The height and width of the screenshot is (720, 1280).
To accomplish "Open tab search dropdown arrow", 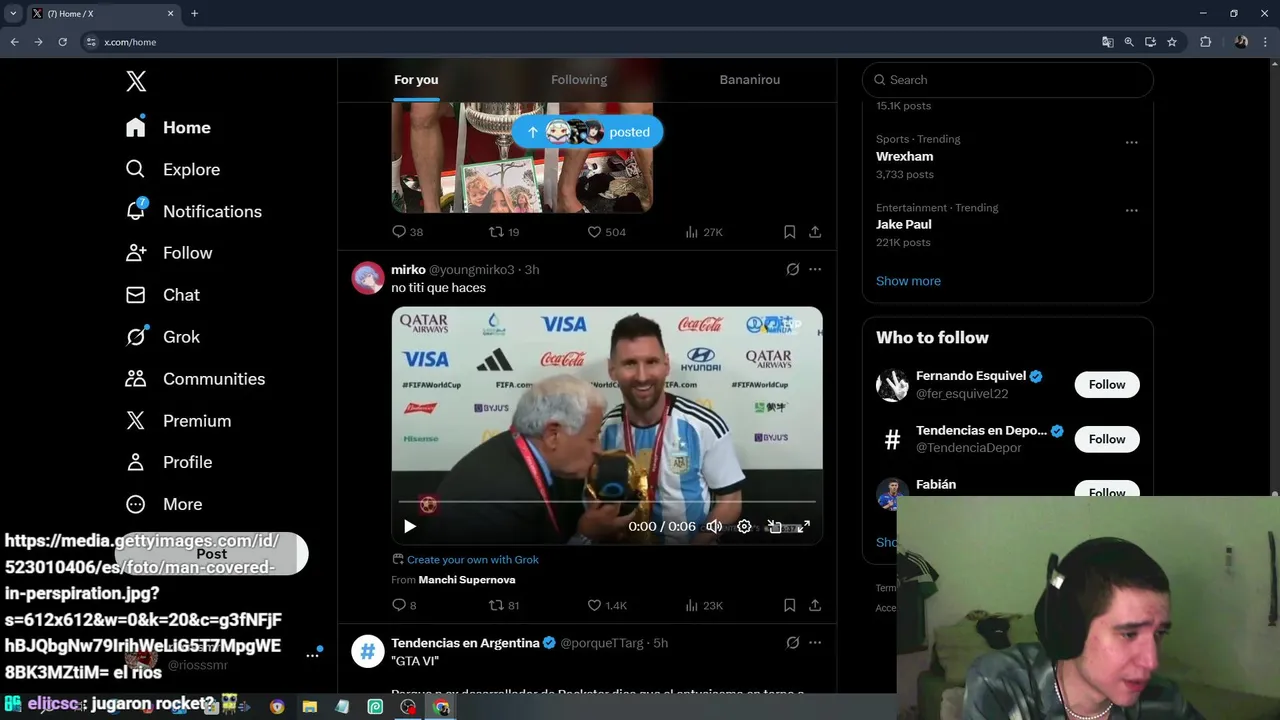I will pyautogui.click(x=13, y=13).
